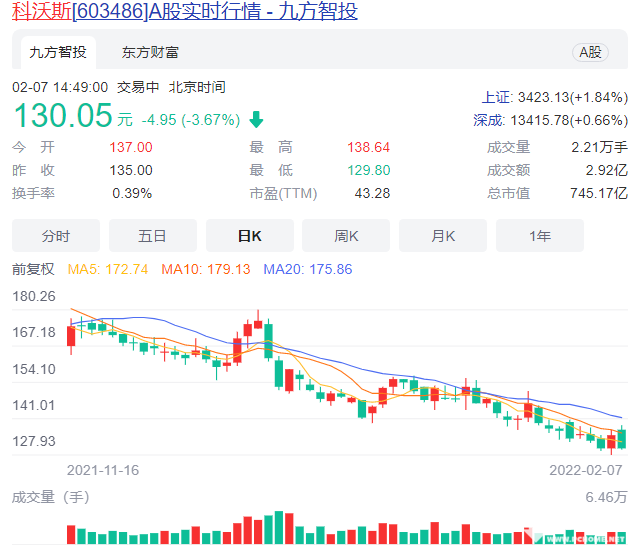This screenshot has width=635, height=554.
Task: Click the 2021-11-16 start date label
Action: point(103,469)
